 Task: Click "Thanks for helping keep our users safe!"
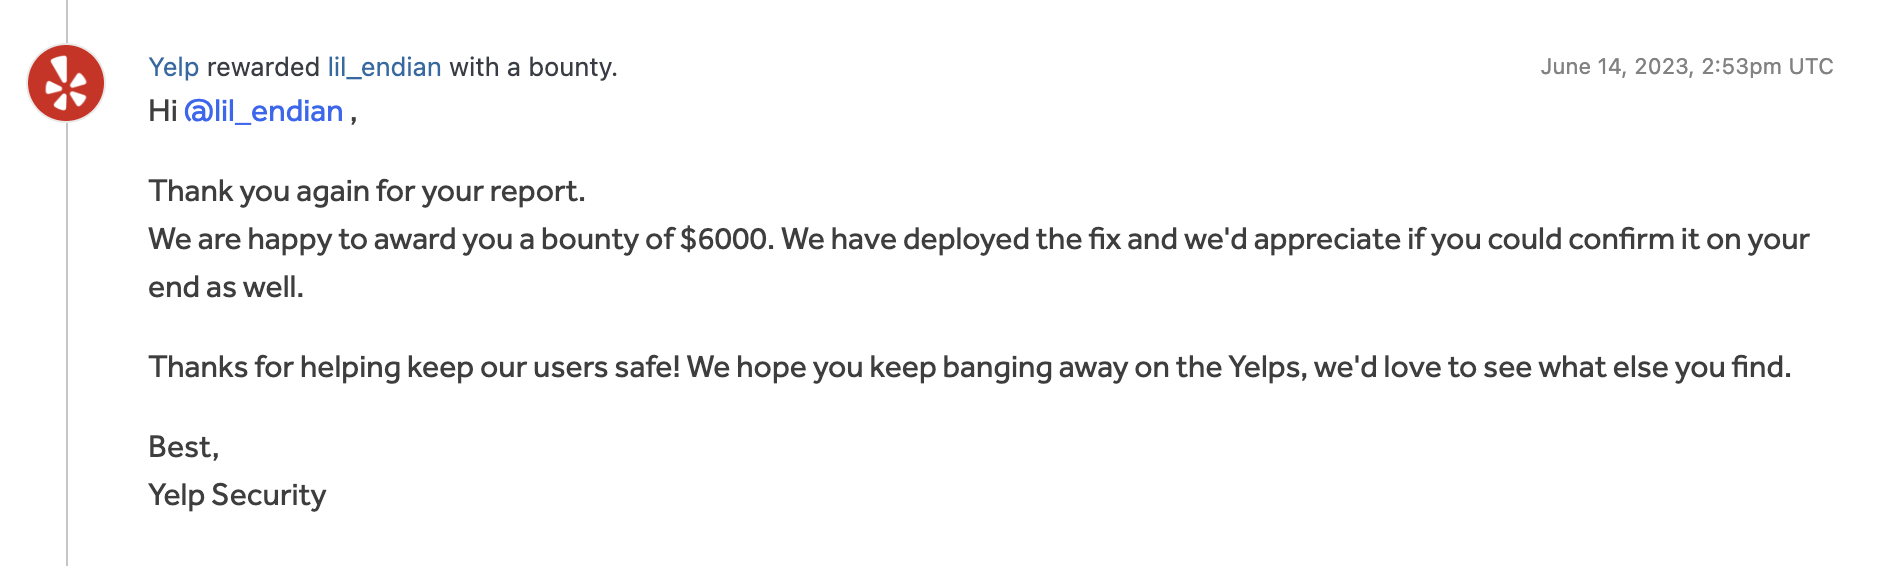tap(414, 367)
